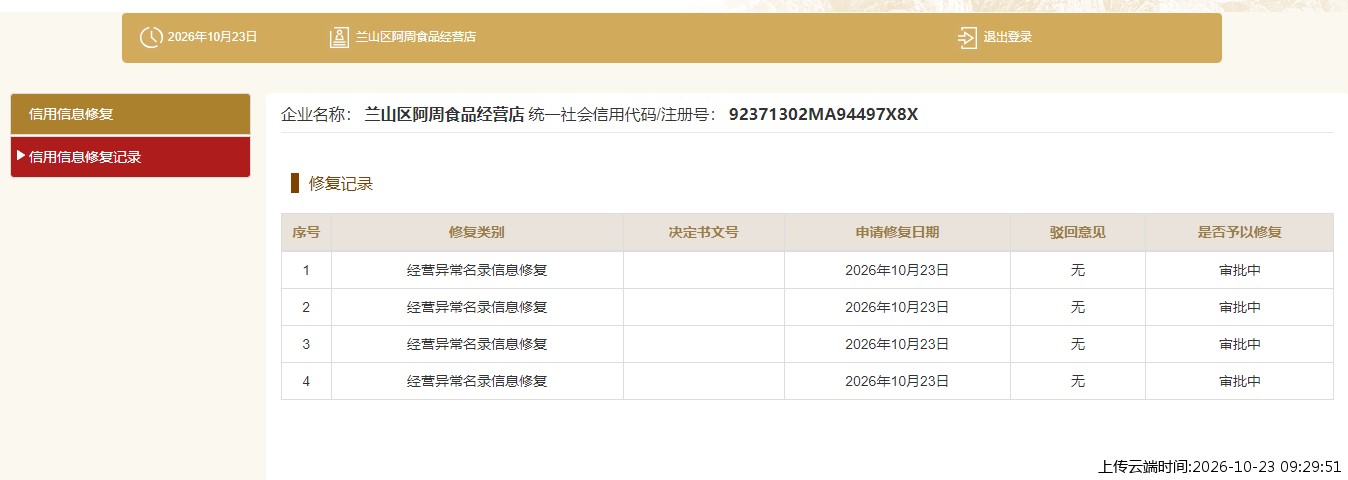The height and width of the screenshot is (480, 1348).
Task: Select row 1 经营异常名录信息修复 entry
Action: [x=477, y=270]
